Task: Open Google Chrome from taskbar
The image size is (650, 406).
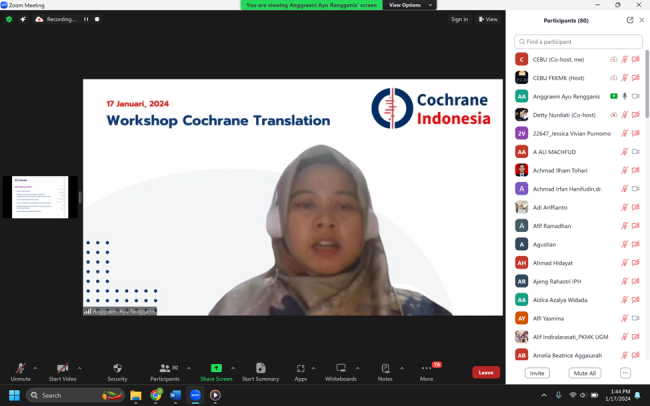Action: coord(156,395)
